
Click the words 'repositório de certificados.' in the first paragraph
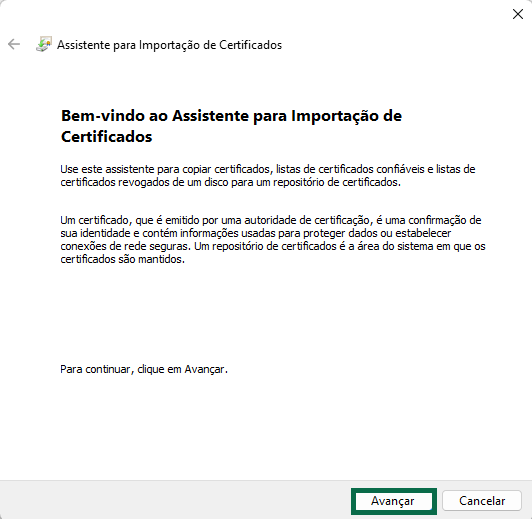point(337,182)
